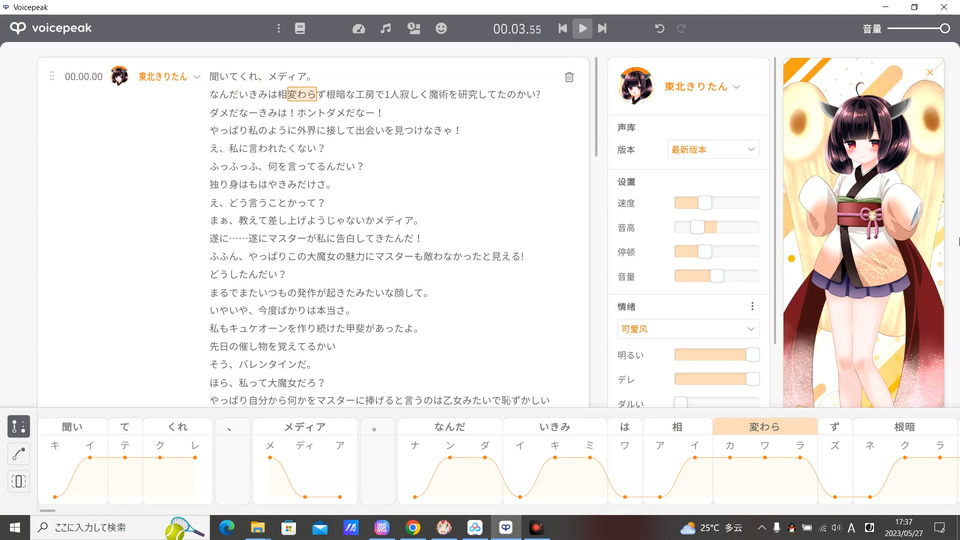Viewport: 960px width, 540px height.
Task: Click text line え、私に言われたくない？
Action: (x=267, y=148)
